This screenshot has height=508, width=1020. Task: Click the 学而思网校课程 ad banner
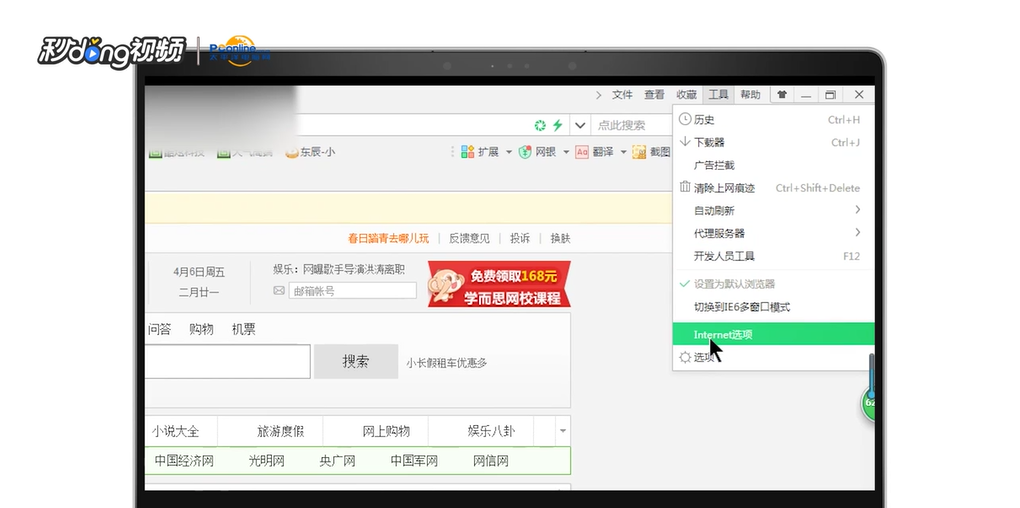499,284
